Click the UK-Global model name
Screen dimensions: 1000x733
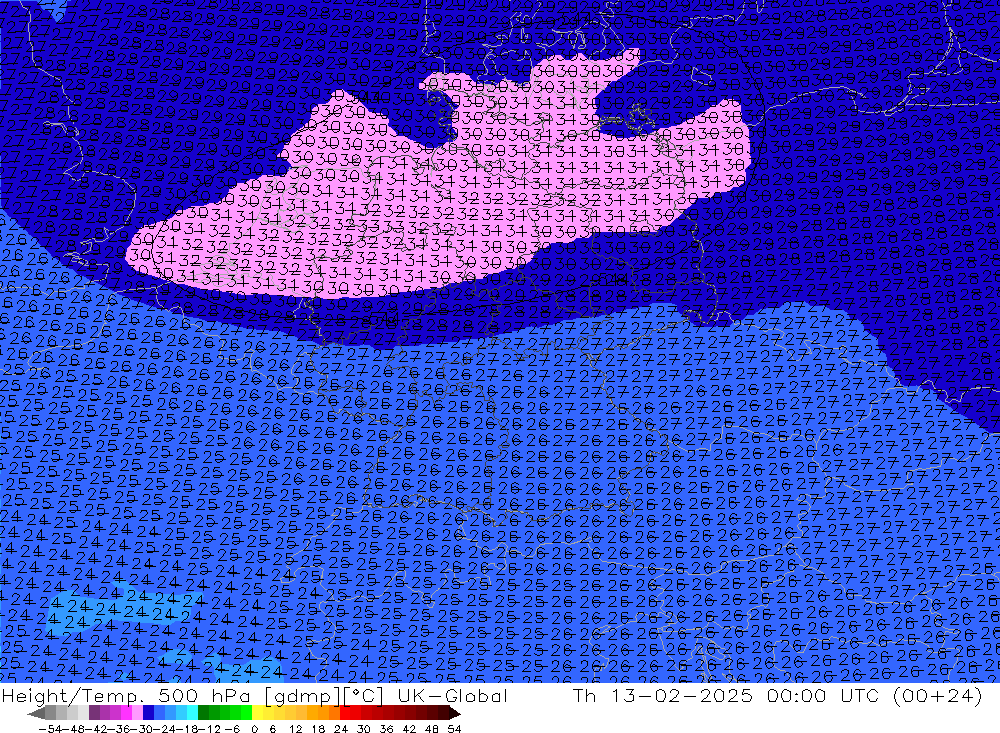tap(452, 697)
